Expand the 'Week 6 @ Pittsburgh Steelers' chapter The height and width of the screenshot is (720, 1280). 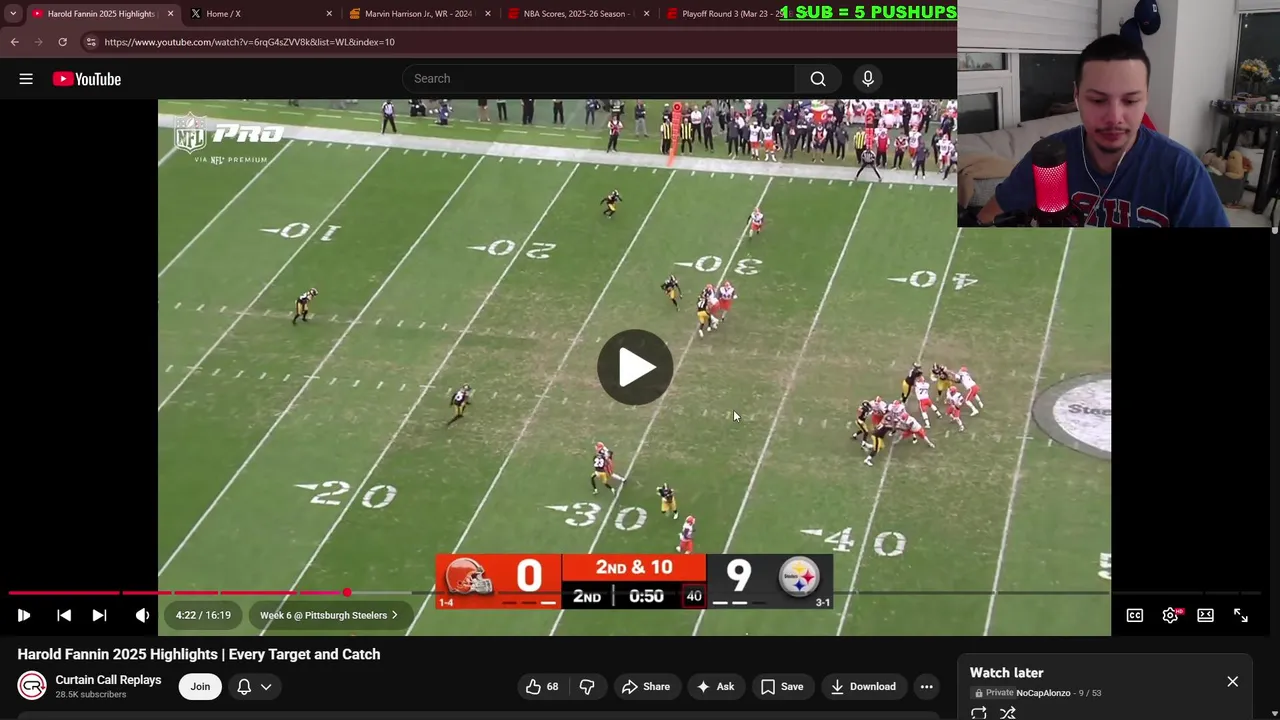pyautogui.click(x=329, y=615)
